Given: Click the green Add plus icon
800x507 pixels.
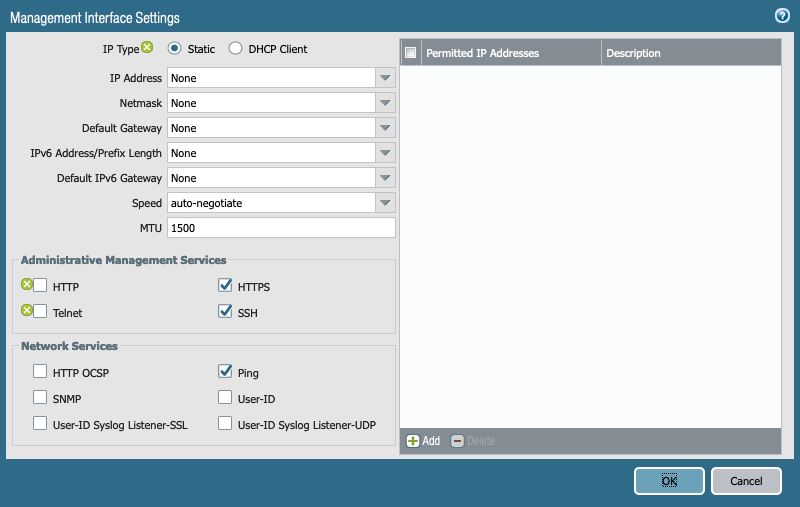Looking at the screenshot, I should tap(412, 441).
